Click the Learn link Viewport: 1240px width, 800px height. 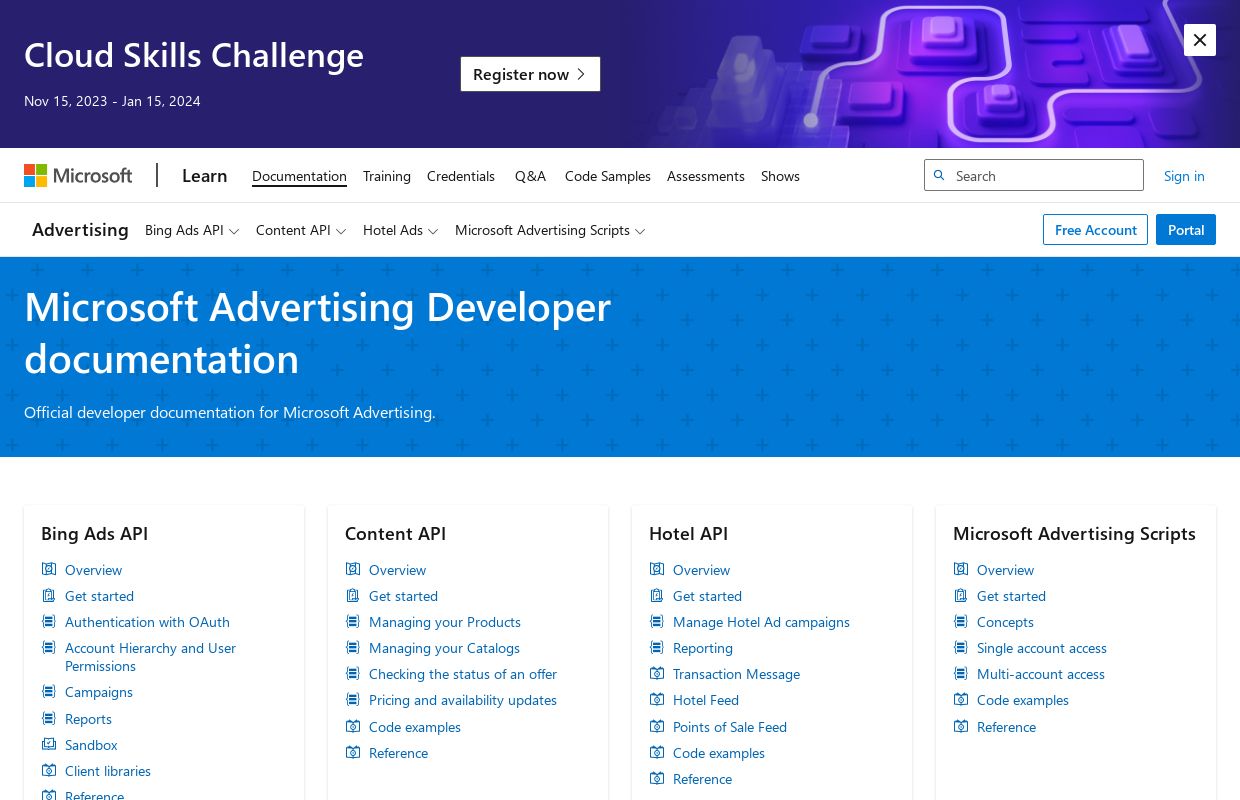(x=205, y=176)
